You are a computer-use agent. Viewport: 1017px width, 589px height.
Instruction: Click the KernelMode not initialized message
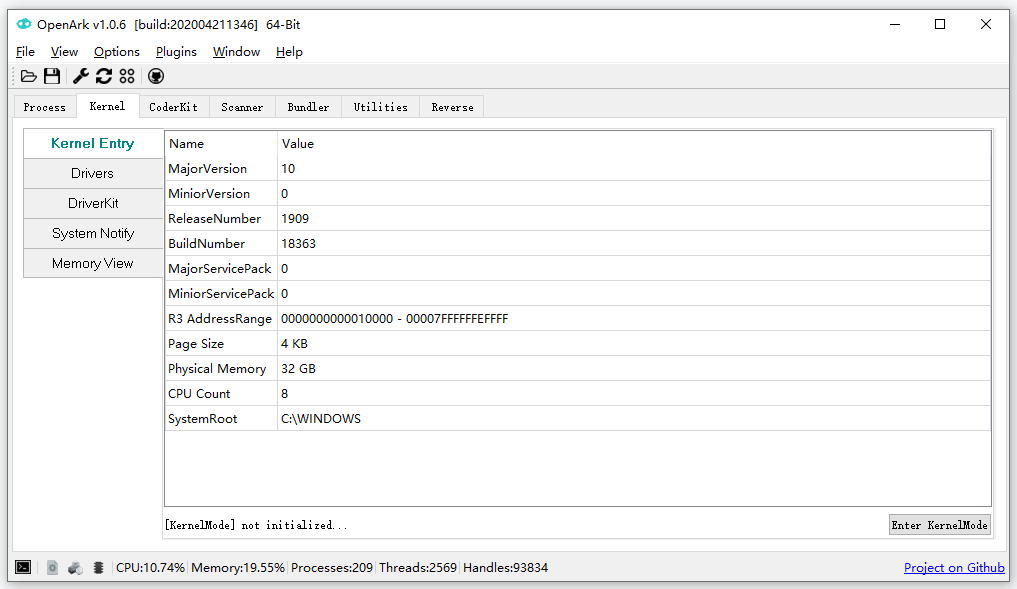tap(256, 525)
